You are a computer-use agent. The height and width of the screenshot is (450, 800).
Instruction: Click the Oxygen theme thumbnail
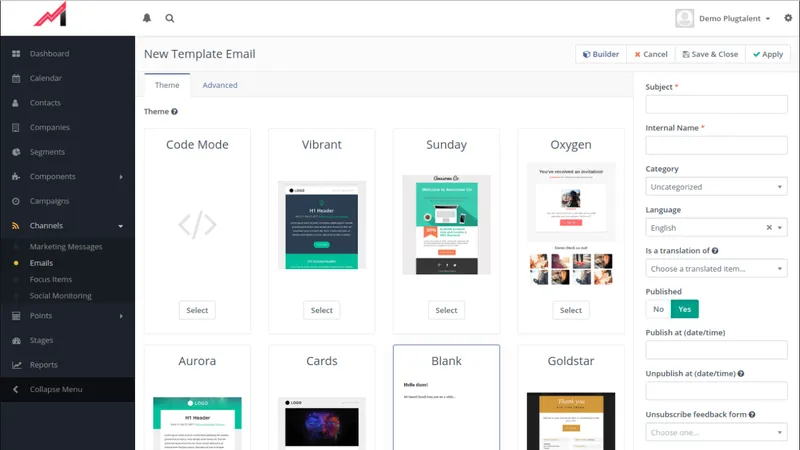(571, 224)
